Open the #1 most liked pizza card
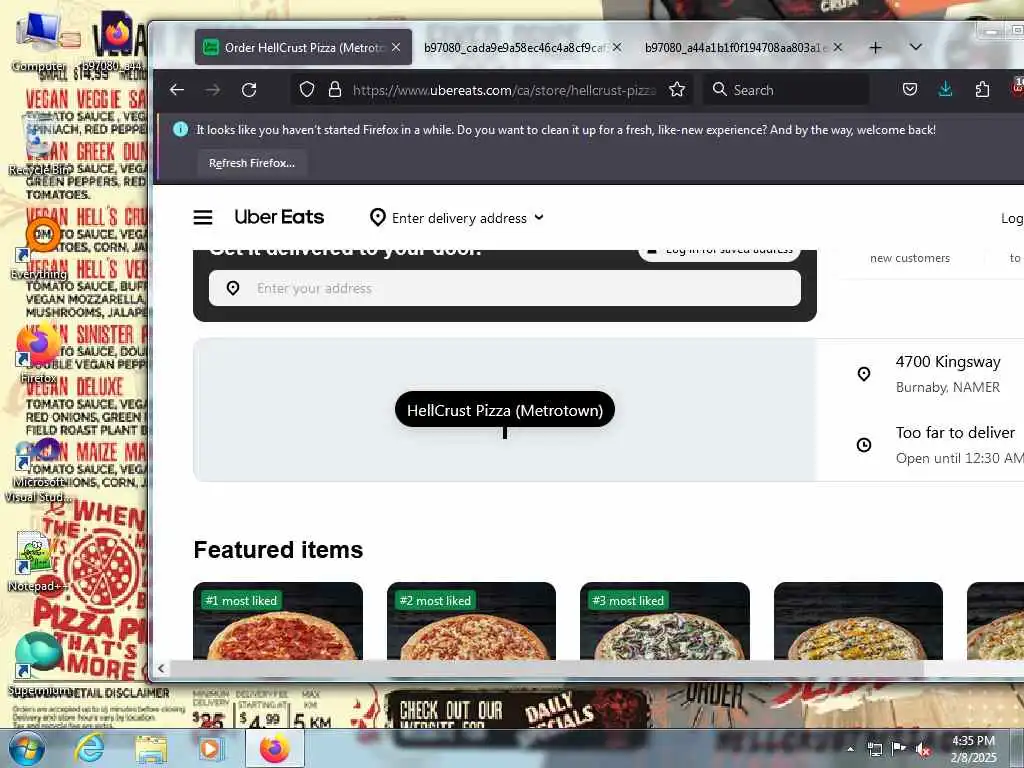This screenshot has height=768, width=1024. pos(278,621)
